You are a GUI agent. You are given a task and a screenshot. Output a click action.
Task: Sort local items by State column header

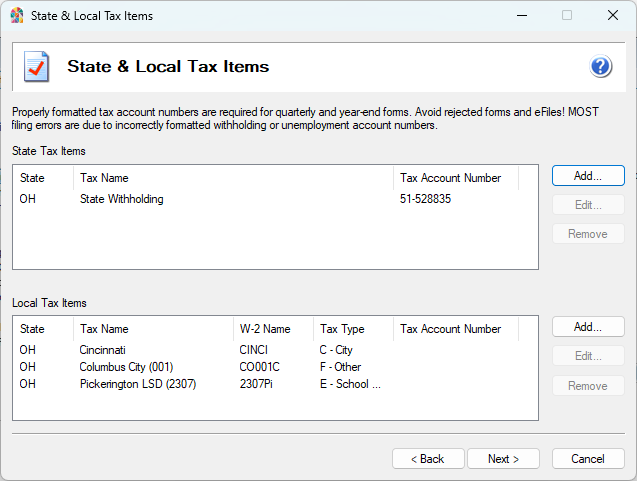(x=42, y=329)
